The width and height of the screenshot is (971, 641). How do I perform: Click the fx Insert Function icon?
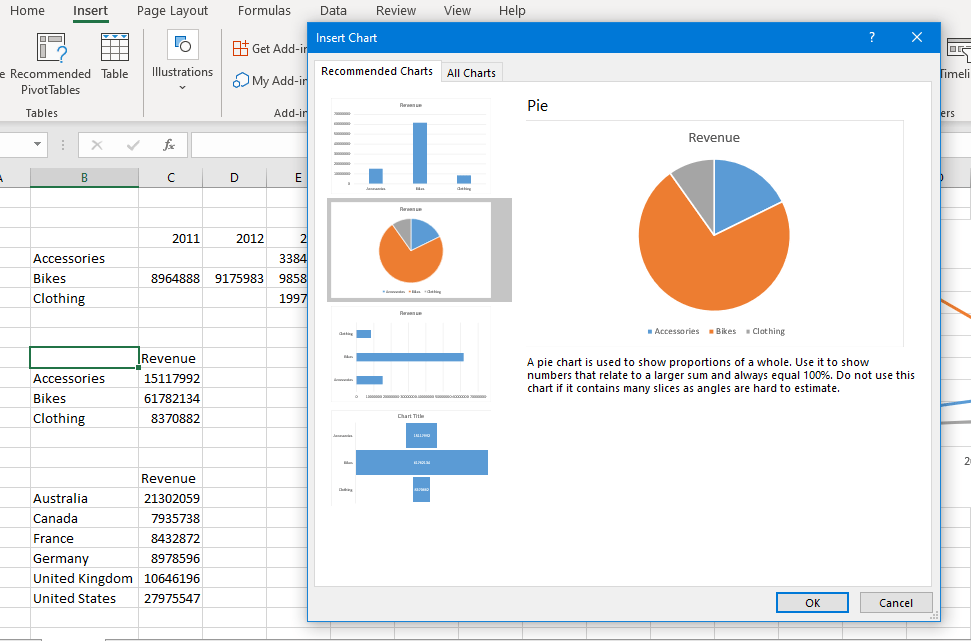pyautogui.click(x=169, y=145)
